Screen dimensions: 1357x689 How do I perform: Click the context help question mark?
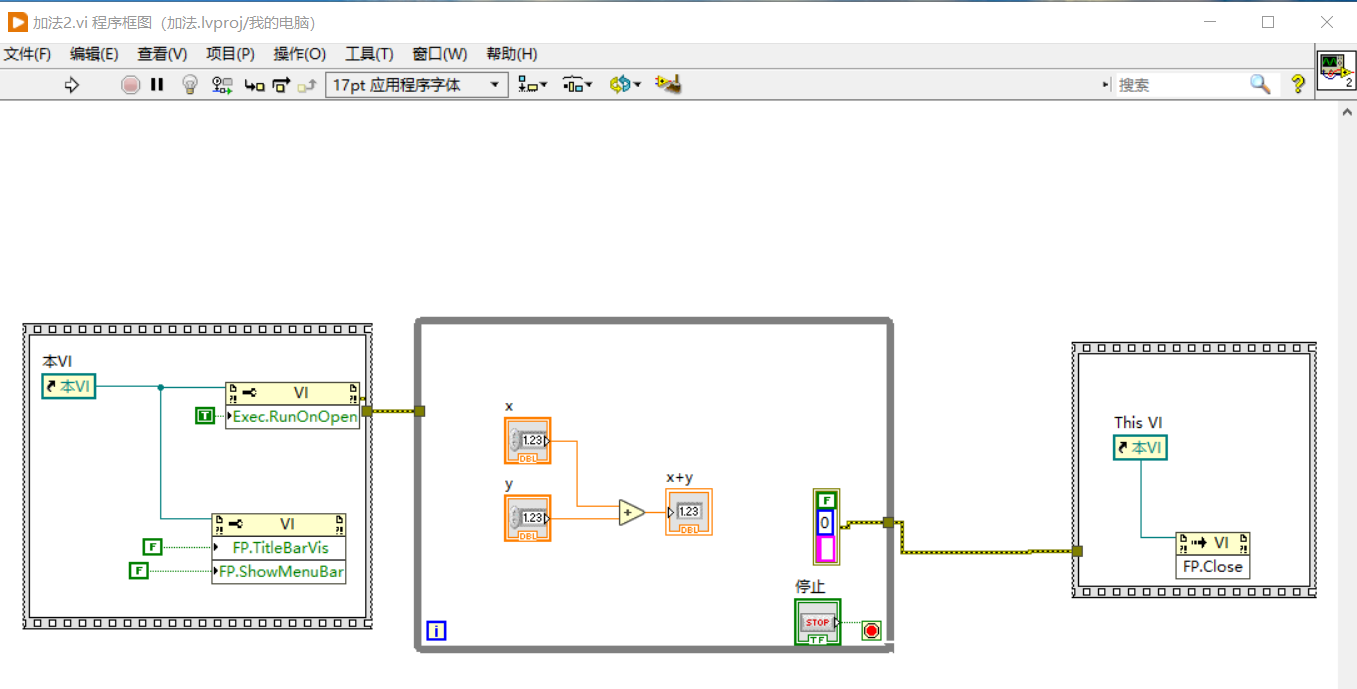[x=1298, y=85]
